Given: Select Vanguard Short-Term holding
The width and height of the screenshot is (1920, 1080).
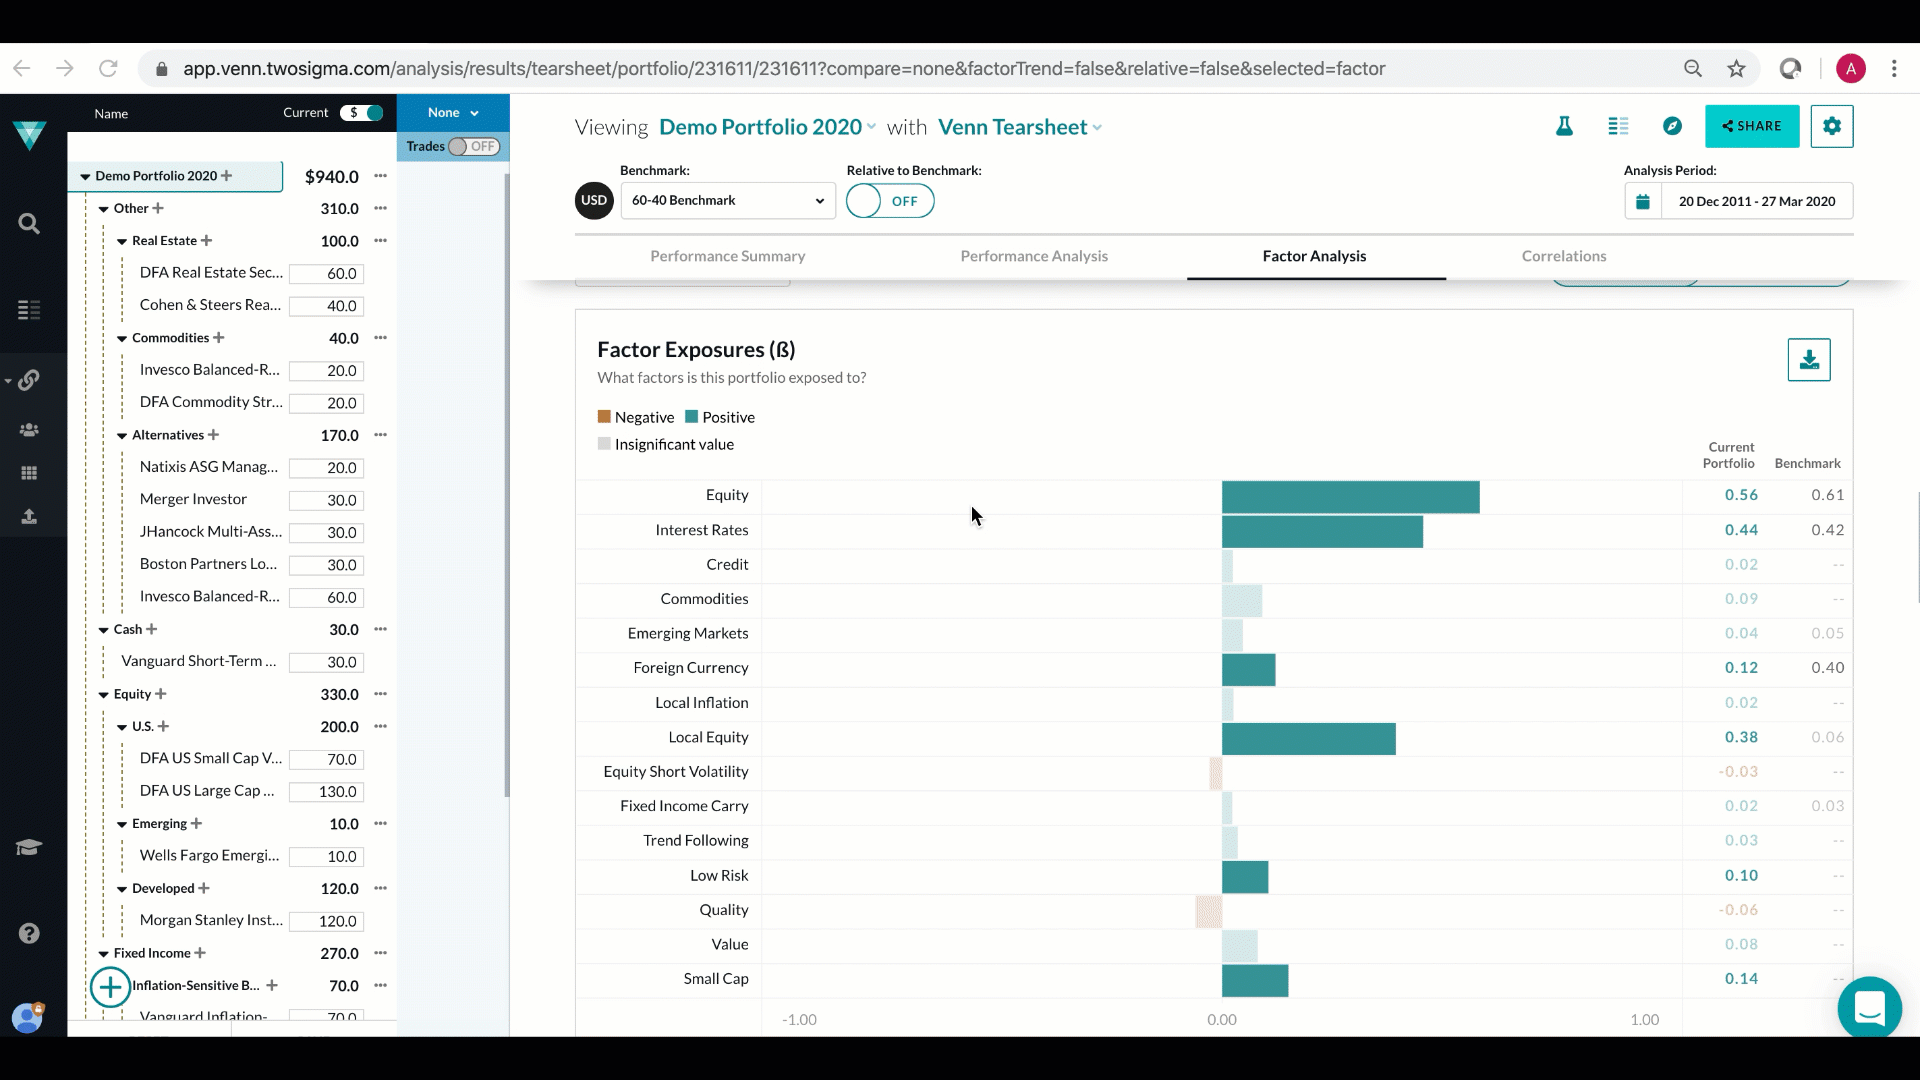Looking at the screenshot, I should coord(198,661).
